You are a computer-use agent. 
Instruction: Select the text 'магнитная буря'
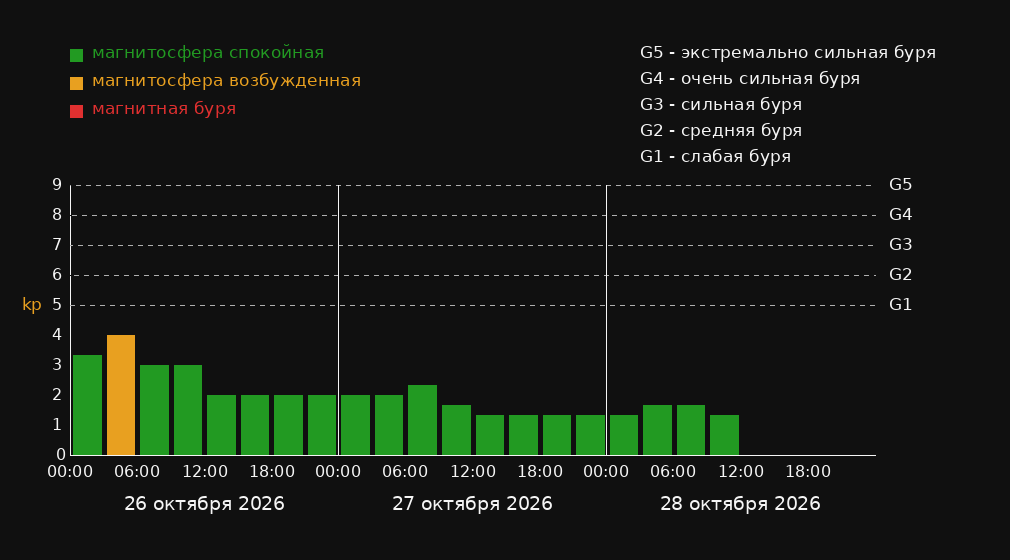164,109
